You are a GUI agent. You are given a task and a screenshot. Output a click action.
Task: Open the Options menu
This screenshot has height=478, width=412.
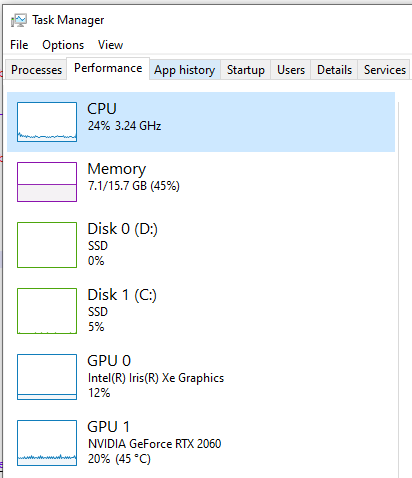[63, 45]
